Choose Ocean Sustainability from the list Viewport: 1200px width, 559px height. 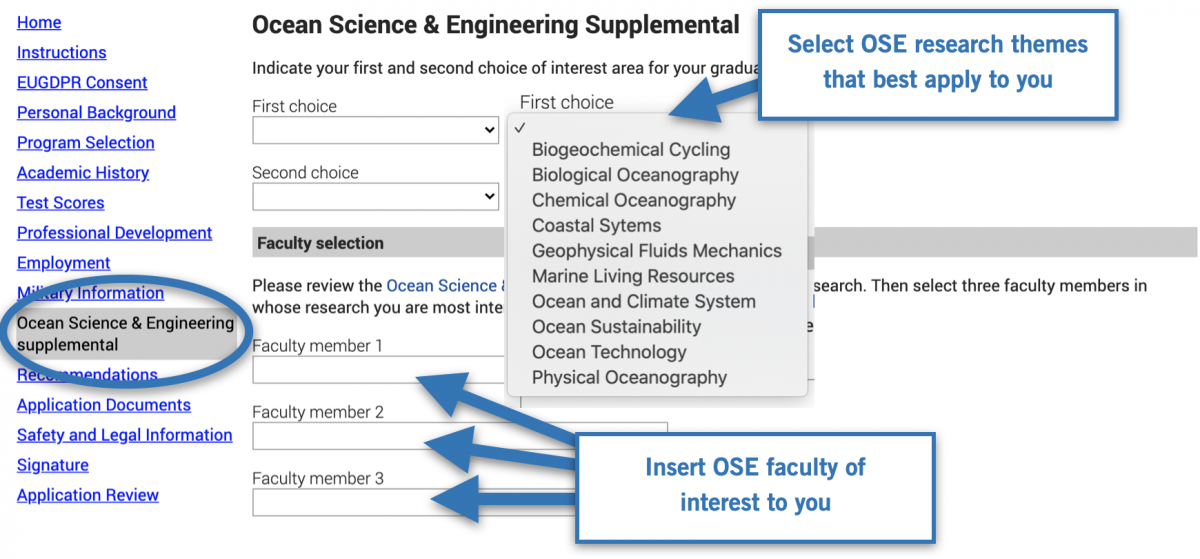click(x=616, y=327)
